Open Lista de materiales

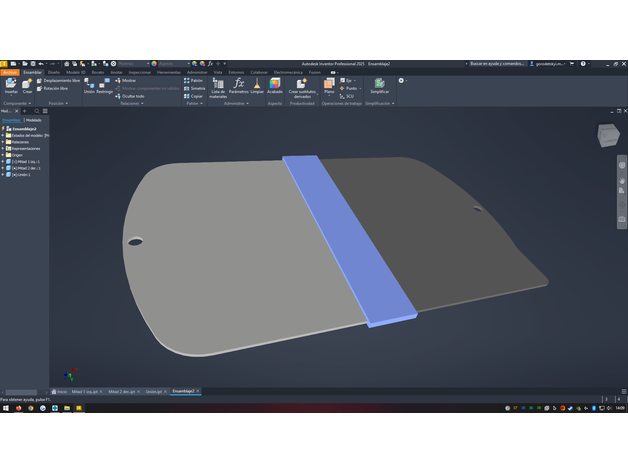pos(218,86)
